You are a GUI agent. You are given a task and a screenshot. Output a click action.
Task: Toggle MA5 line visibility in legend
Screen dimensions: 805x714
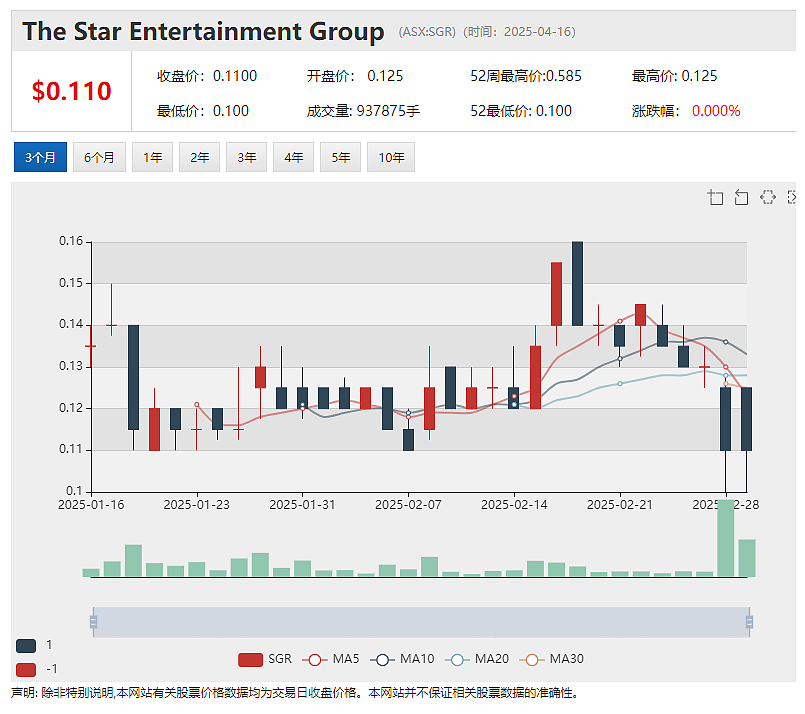click(x=331, y=659)
